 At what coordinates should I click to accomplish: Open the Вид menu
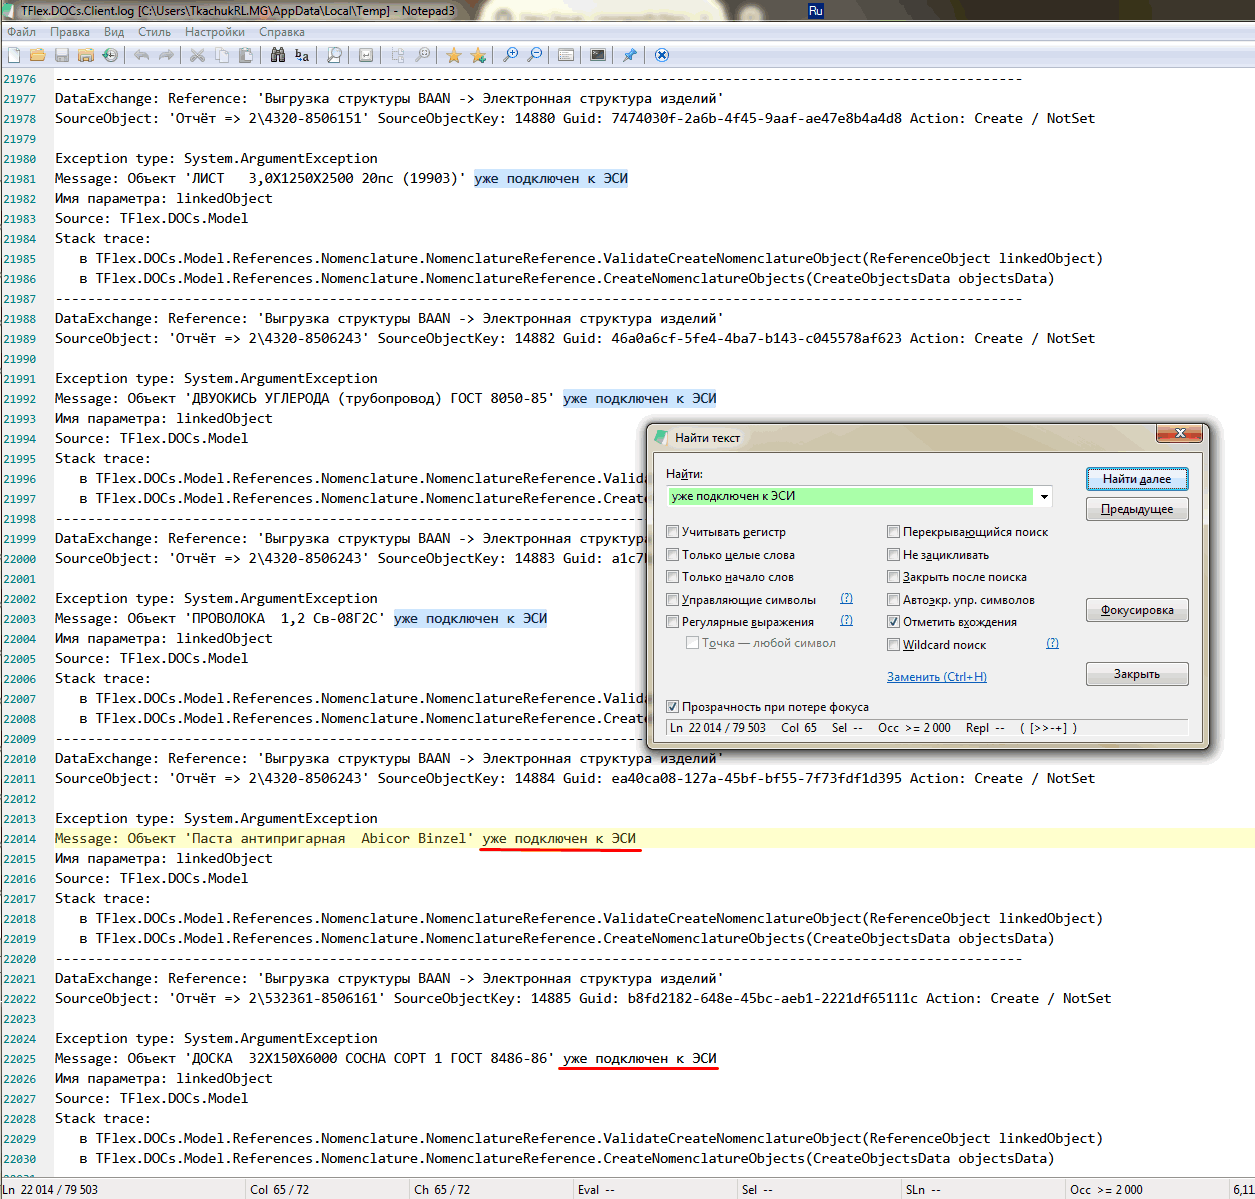pyautogui.click(x=114, y=32)
